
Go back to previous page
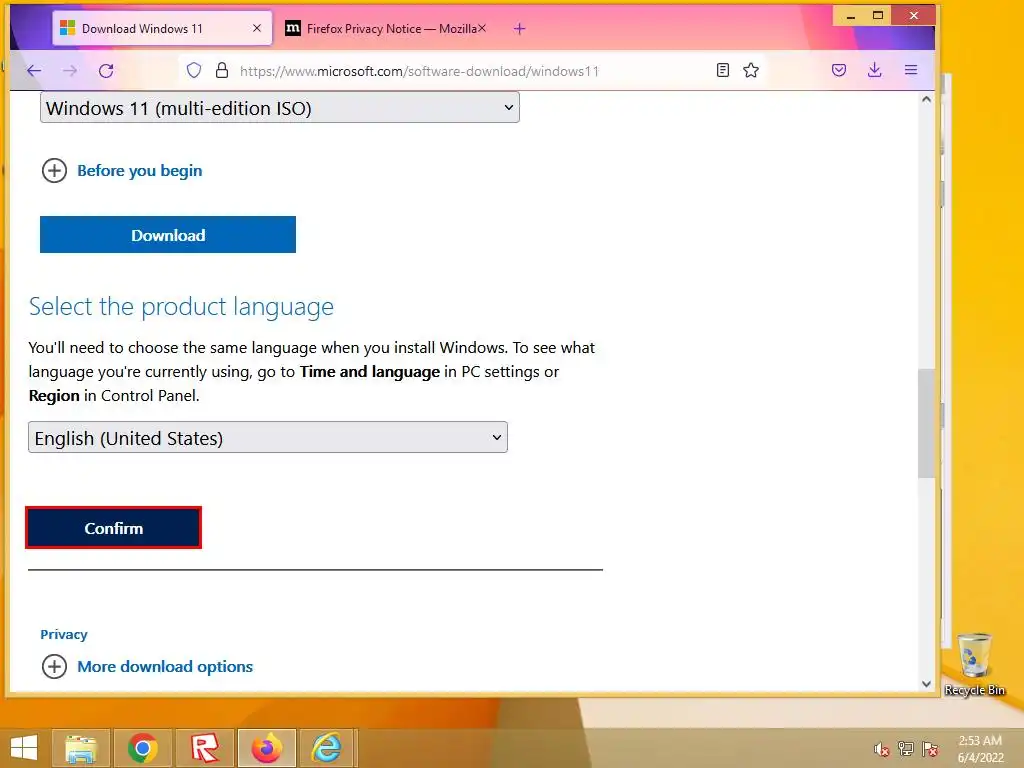pyautogui.click(x=34, y=71)
